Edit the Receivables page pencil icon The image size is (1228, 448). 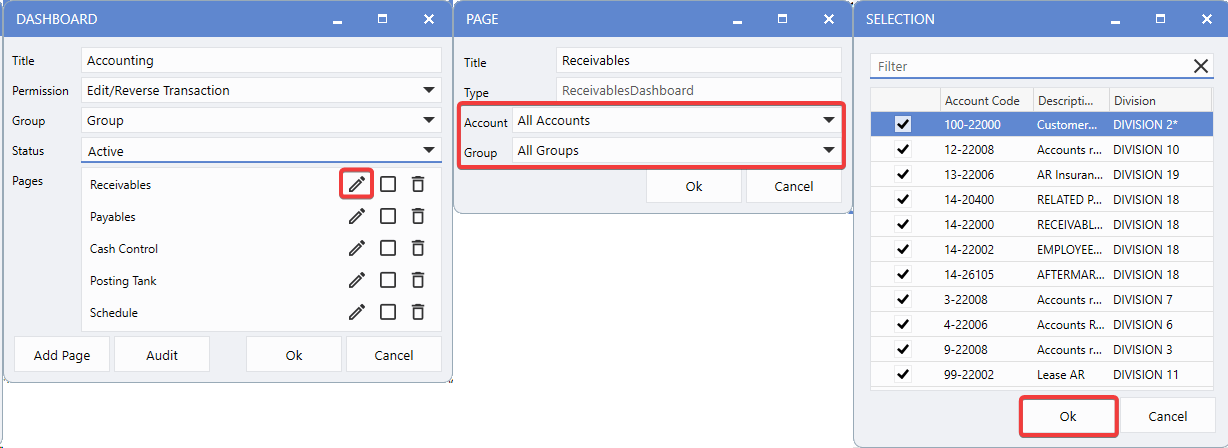(357, 184)
